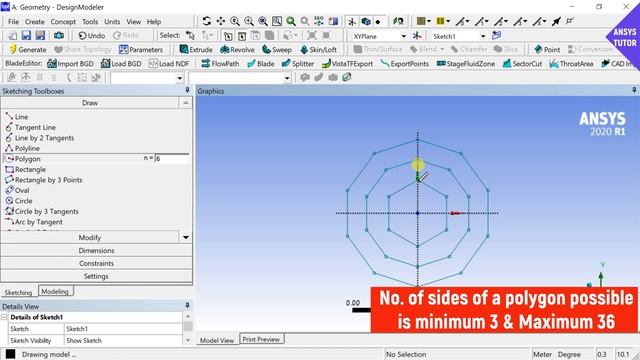Toggle display points dot icon
This screenshot has width=640, height=360.
(x=378, y=21)
